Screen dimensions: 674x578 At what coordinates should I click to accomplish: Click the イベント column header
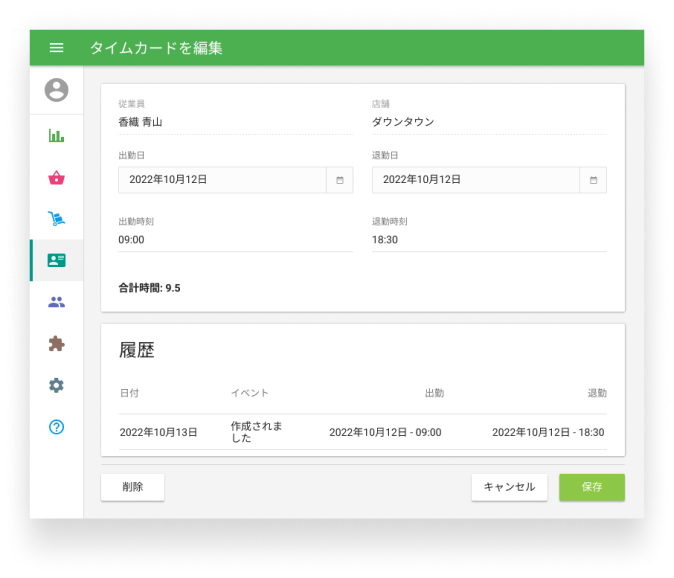[x=250, y=393]
